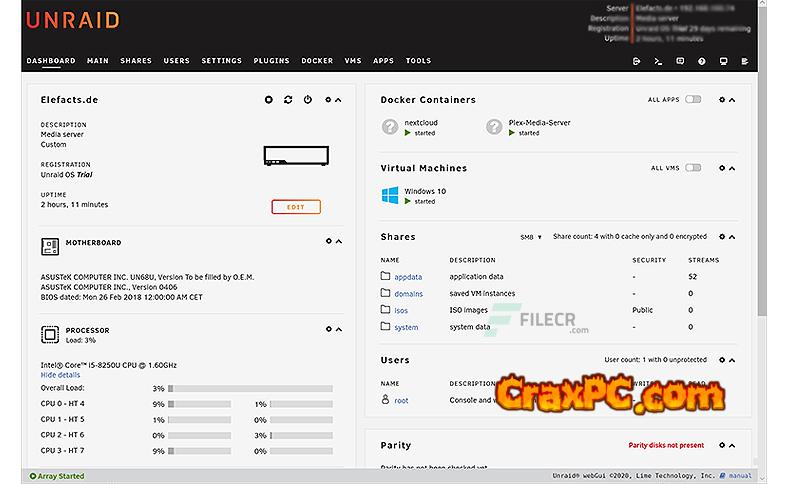The height and width of the screenshot is (484, 786).
Task: Click the feedback icon in header
Action: (x=680, y=61)
